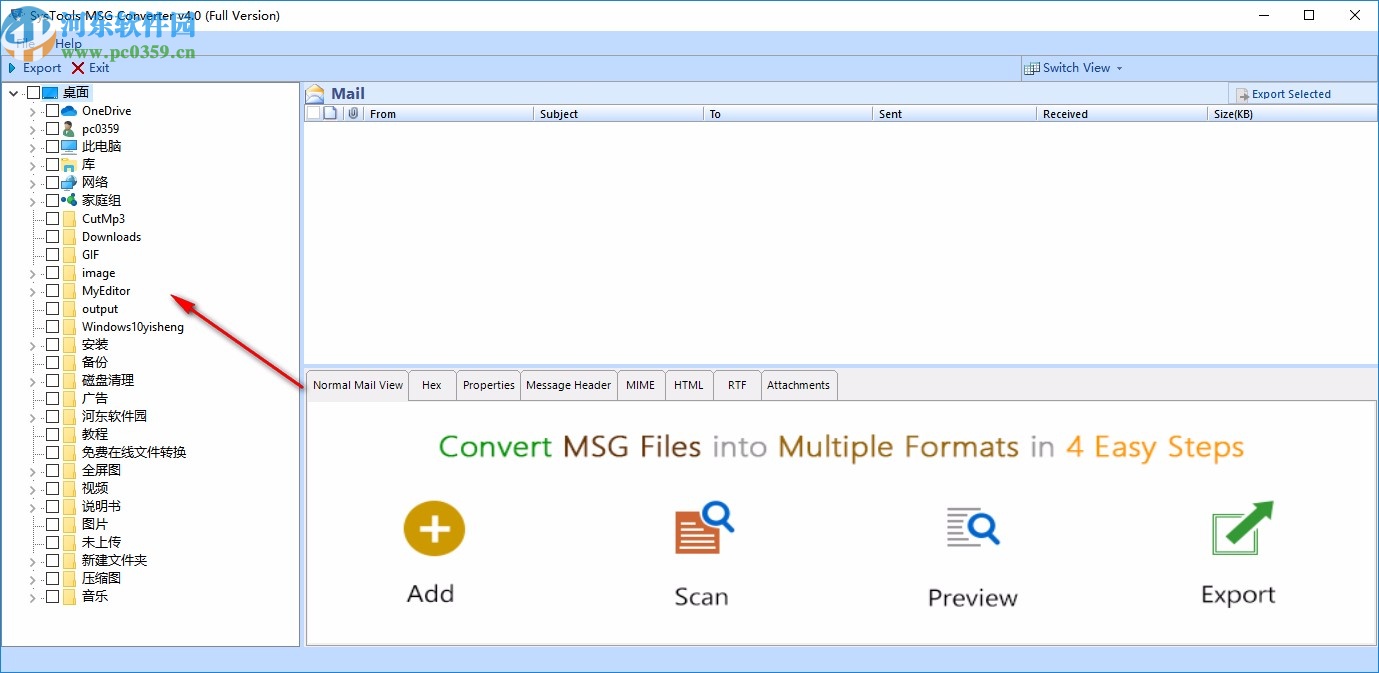Check the Downloads folder checkbox
The width and height of the screenshot is (1379, 673).
[x=51, y=236]
